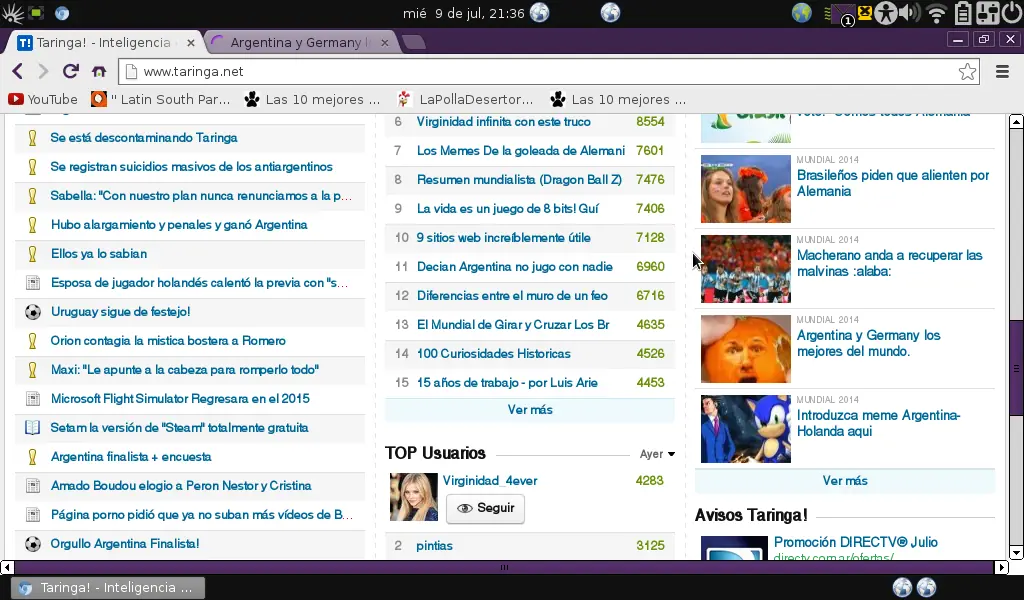Open Resumen mundialista (Dragon Ball Z) post
The image size is (1024, 600).
[x=519, y=180]
